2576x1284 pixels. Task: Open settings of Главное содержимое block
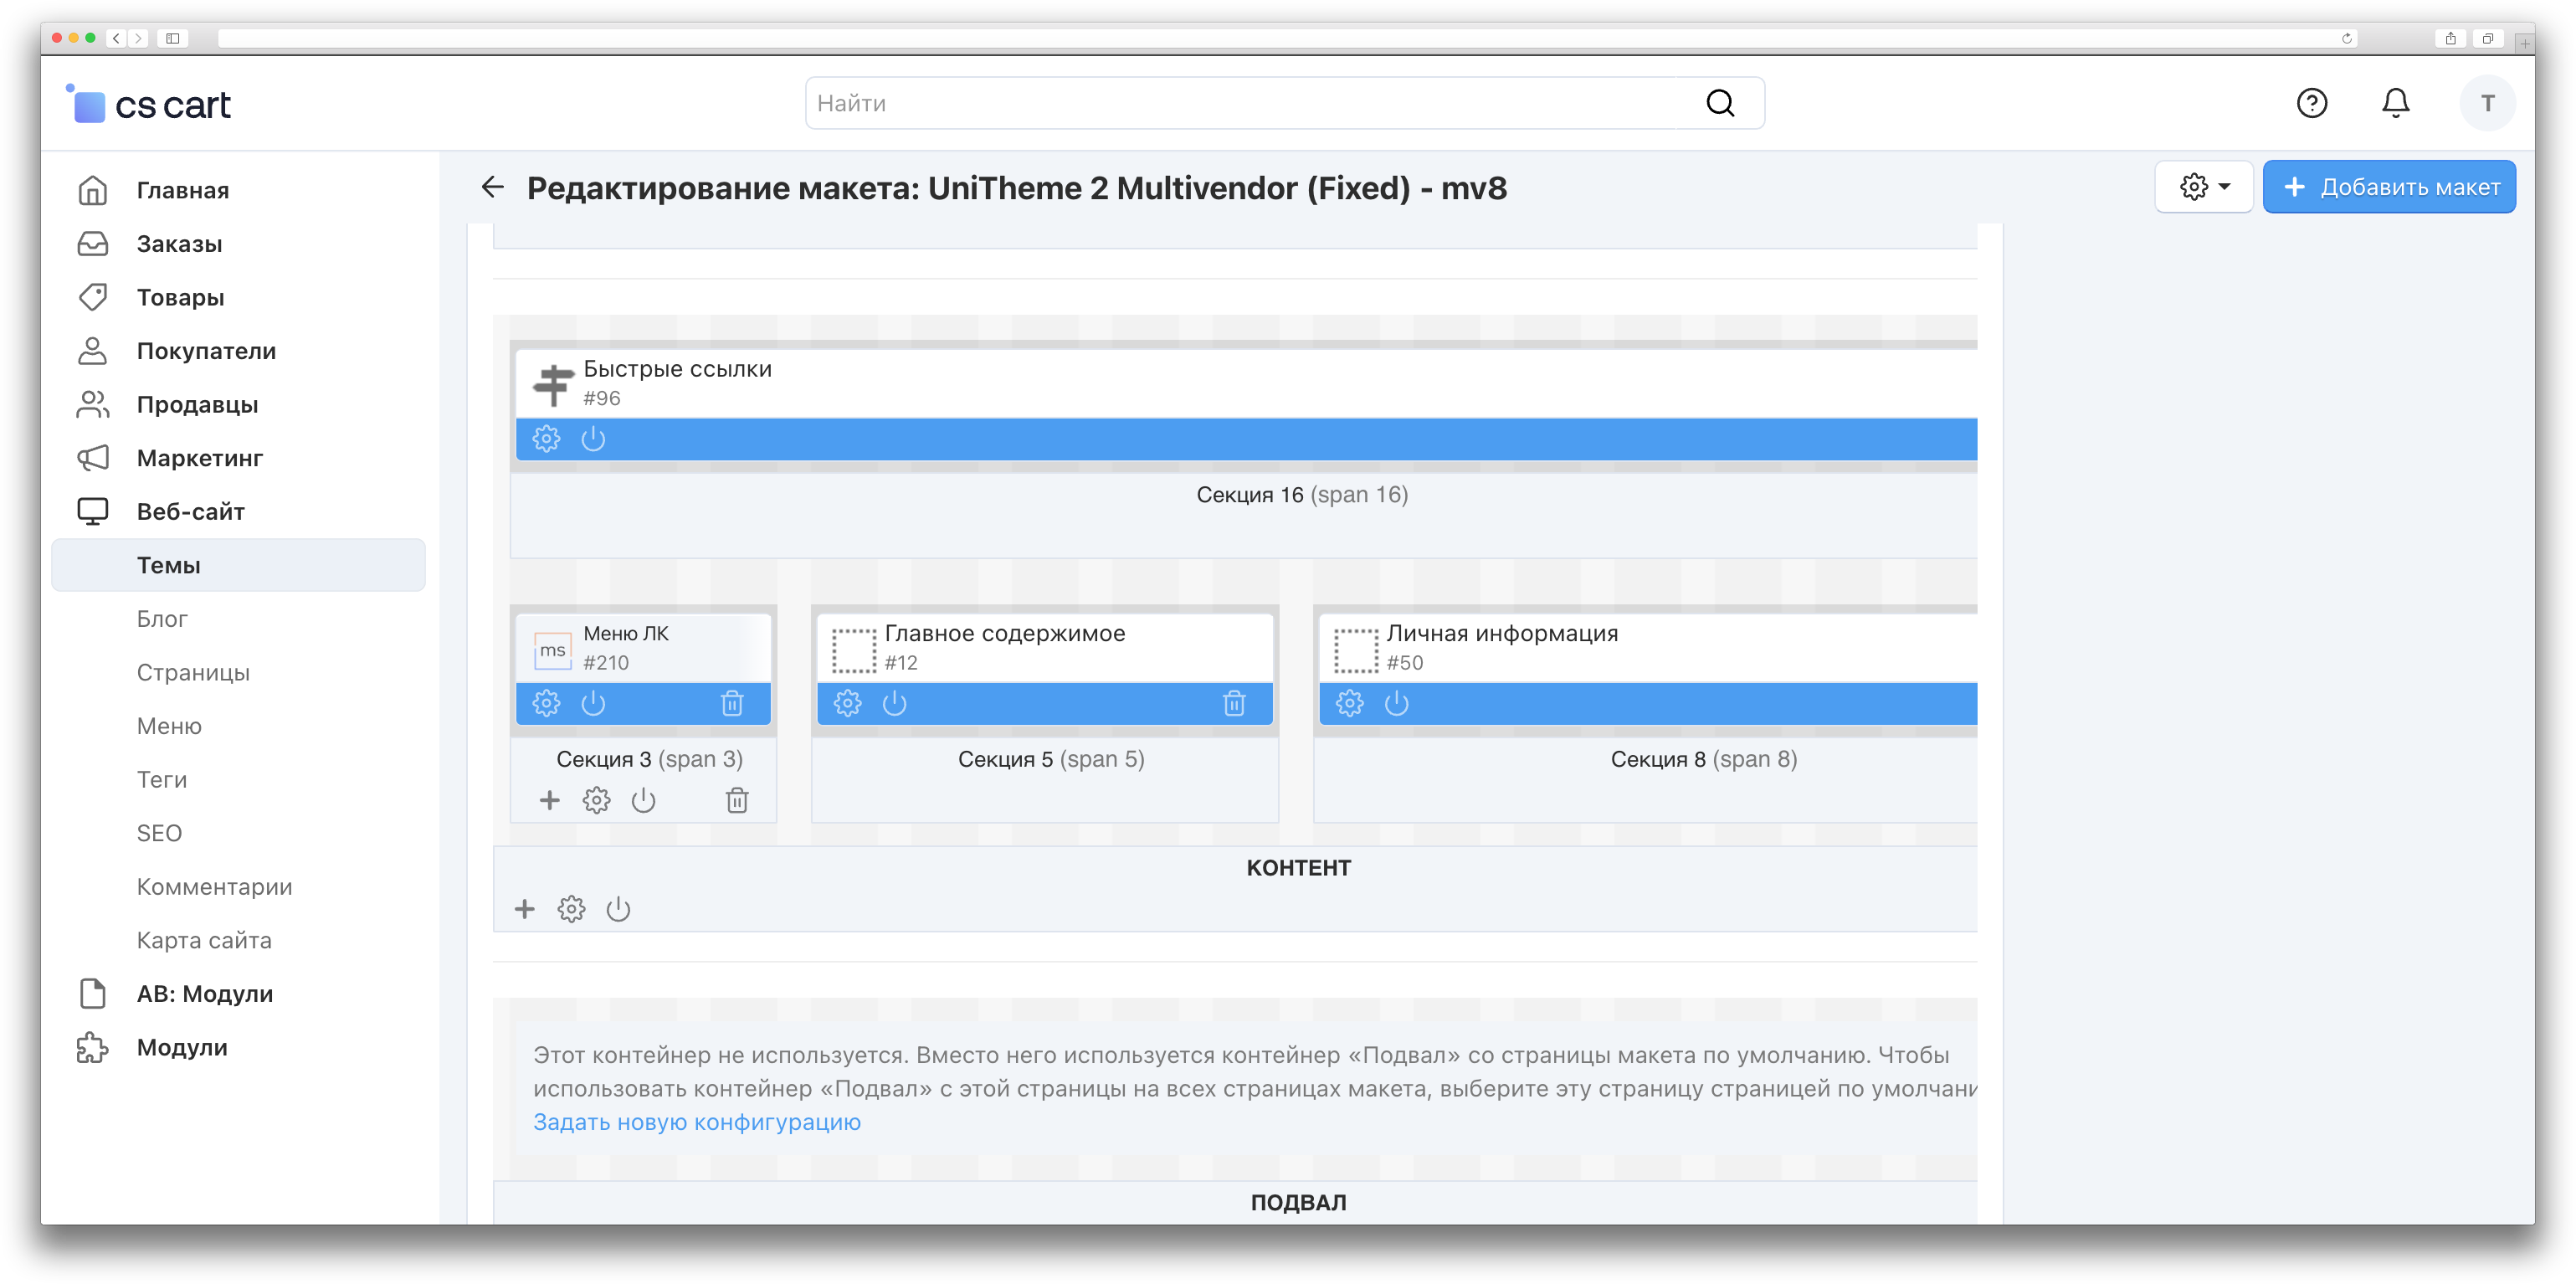[x=847, y=703]
